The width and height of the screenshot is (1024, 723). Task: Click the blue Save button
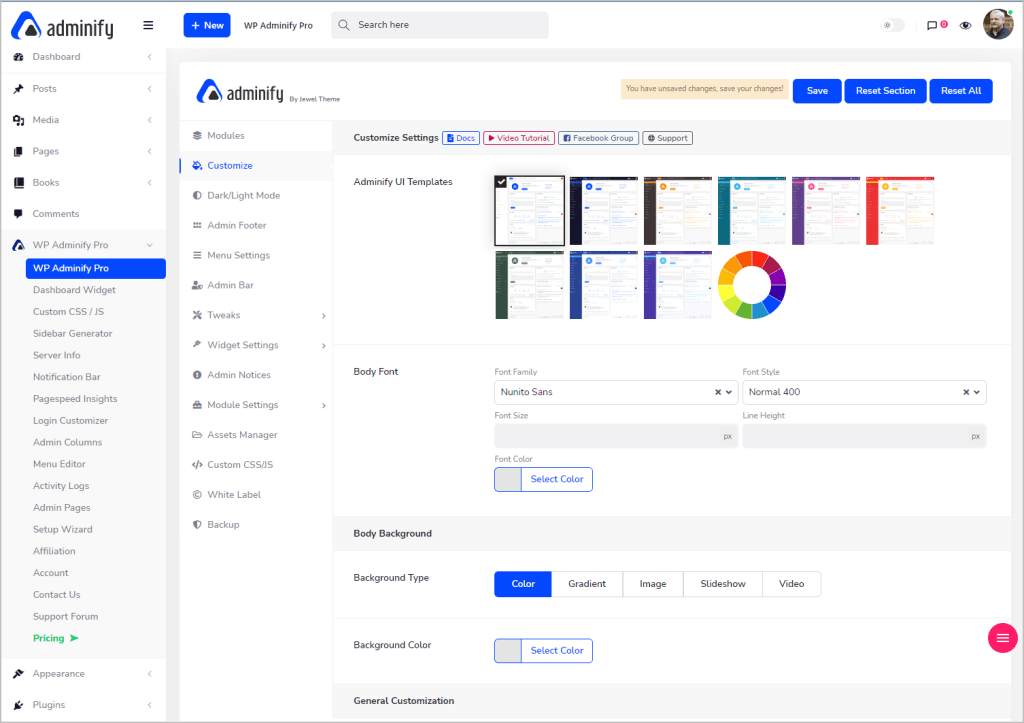tap(817, 91)
